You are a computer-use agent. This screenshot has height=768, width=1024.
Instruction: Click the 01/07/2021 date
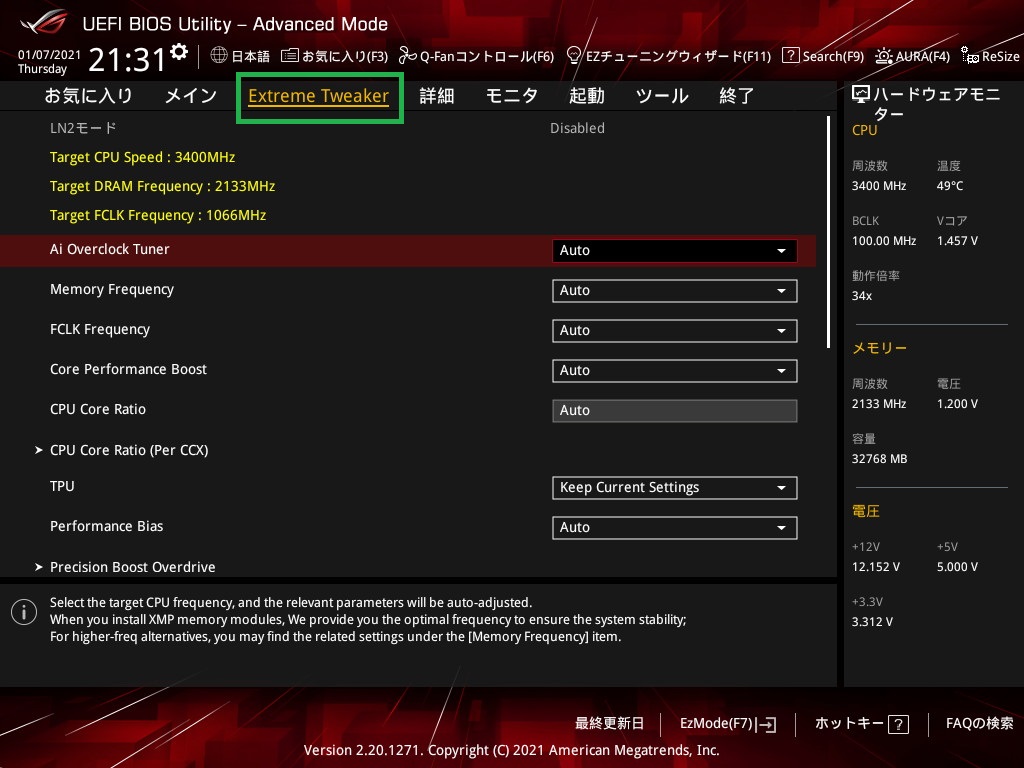50,54
